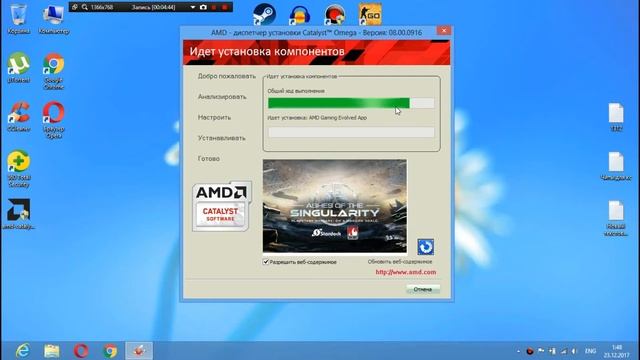The width and height of the screenshot is (640, 360).
Task: Select the done step in installer sidebar
Action: coord(209,159)
